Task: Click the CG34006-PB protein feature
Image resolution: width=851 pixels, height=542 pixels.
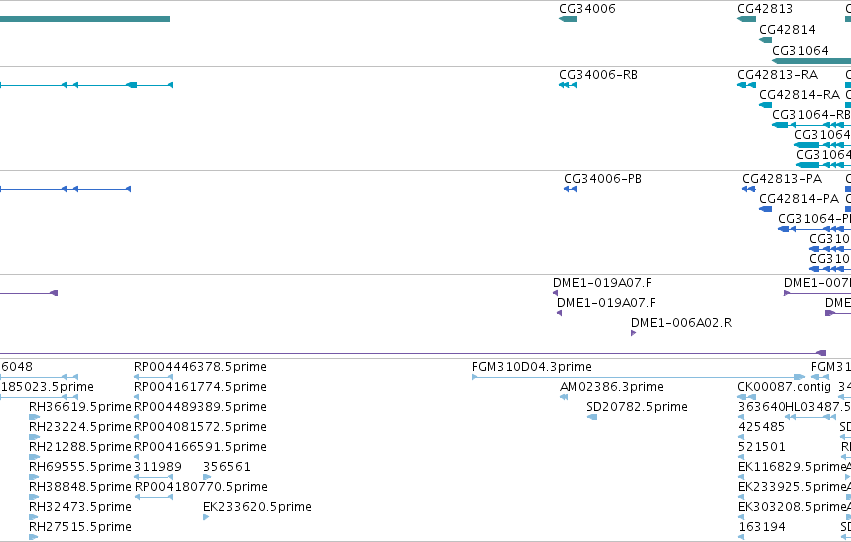Action: pyautogui.click(x=570, y=189)
